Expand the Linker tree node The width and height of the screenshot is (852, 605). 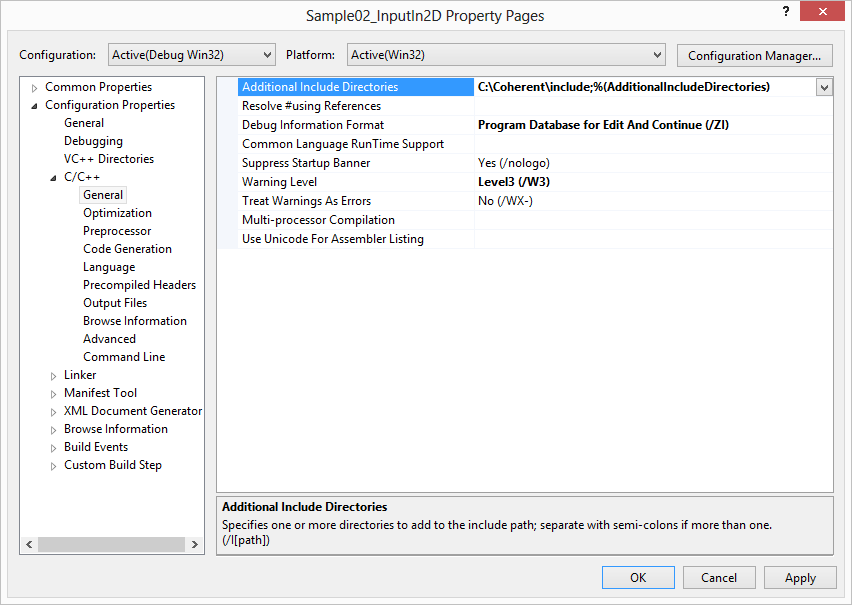click(54, 375)
